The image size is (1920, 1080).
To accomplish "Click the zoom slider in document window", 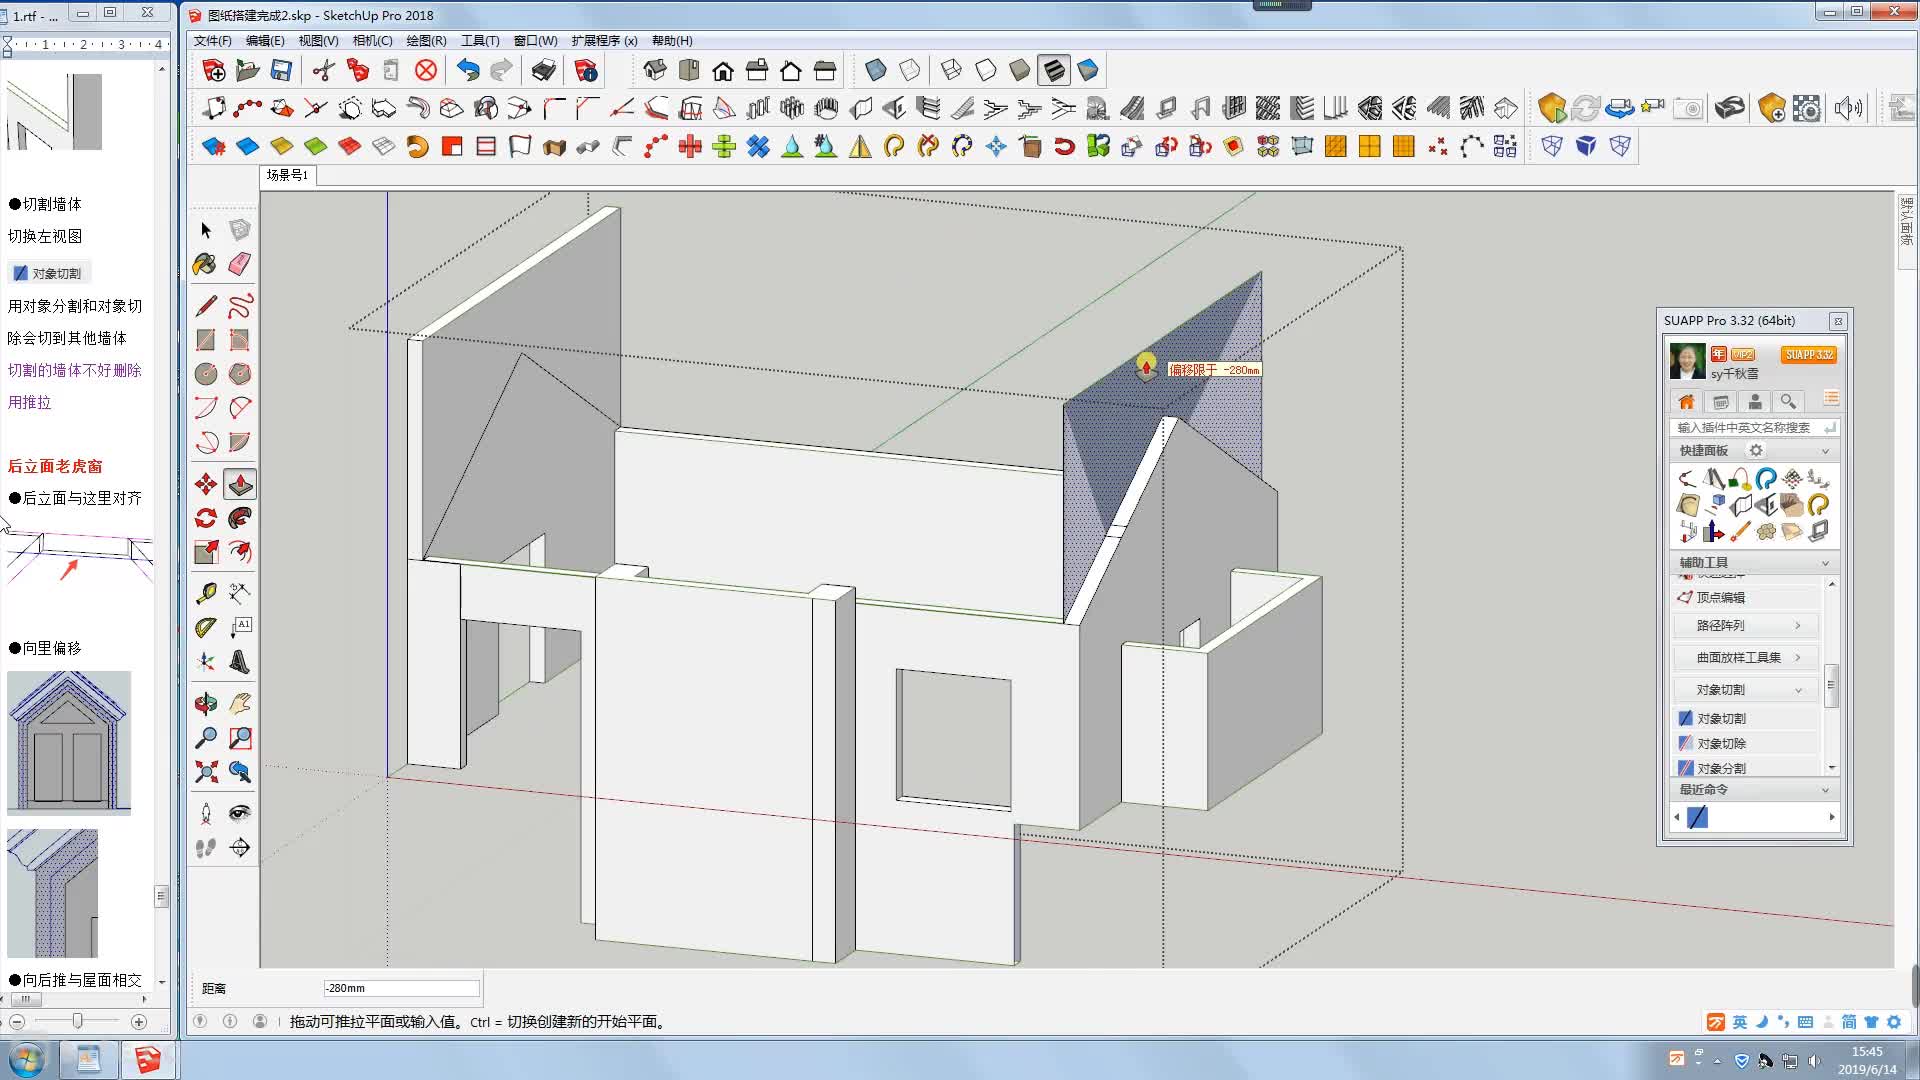I will click(x=77, y=1021).
